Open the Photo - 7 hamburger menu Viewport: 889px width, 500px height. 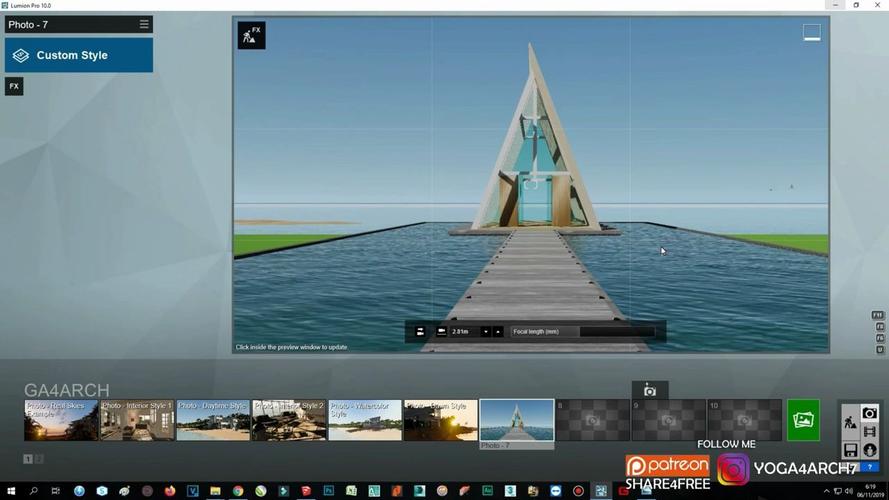point(144,24)
